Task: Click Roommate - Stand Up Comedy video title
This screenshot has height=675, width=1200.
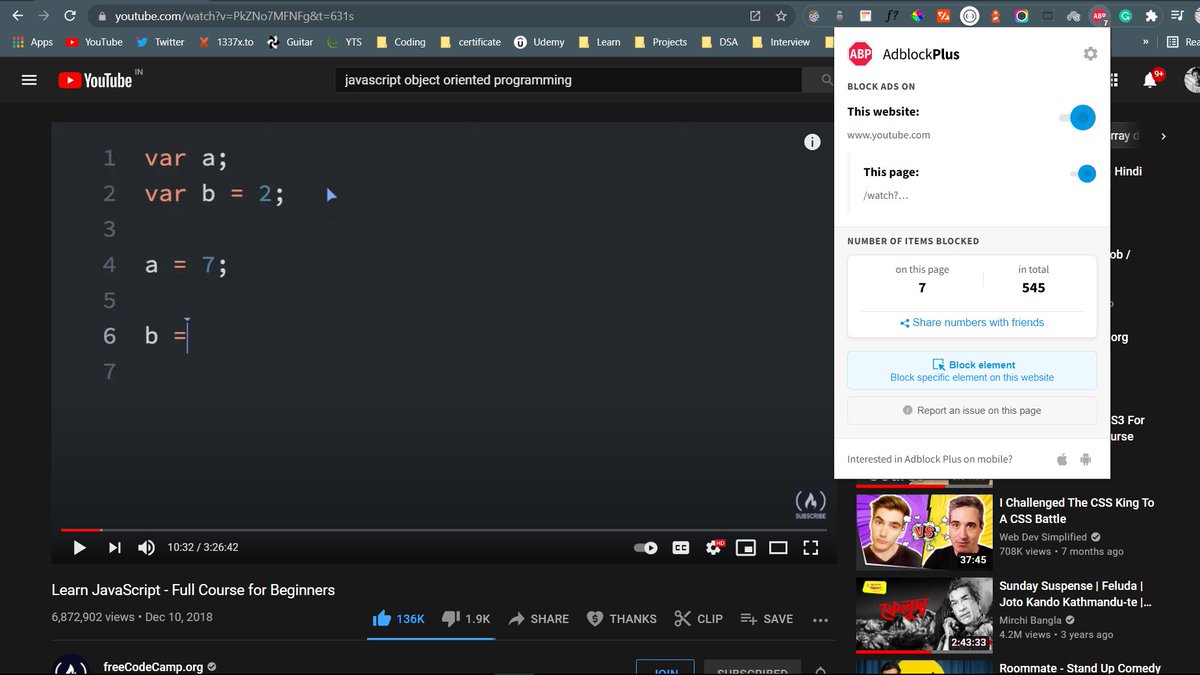Action: (x=1080, y=668)
